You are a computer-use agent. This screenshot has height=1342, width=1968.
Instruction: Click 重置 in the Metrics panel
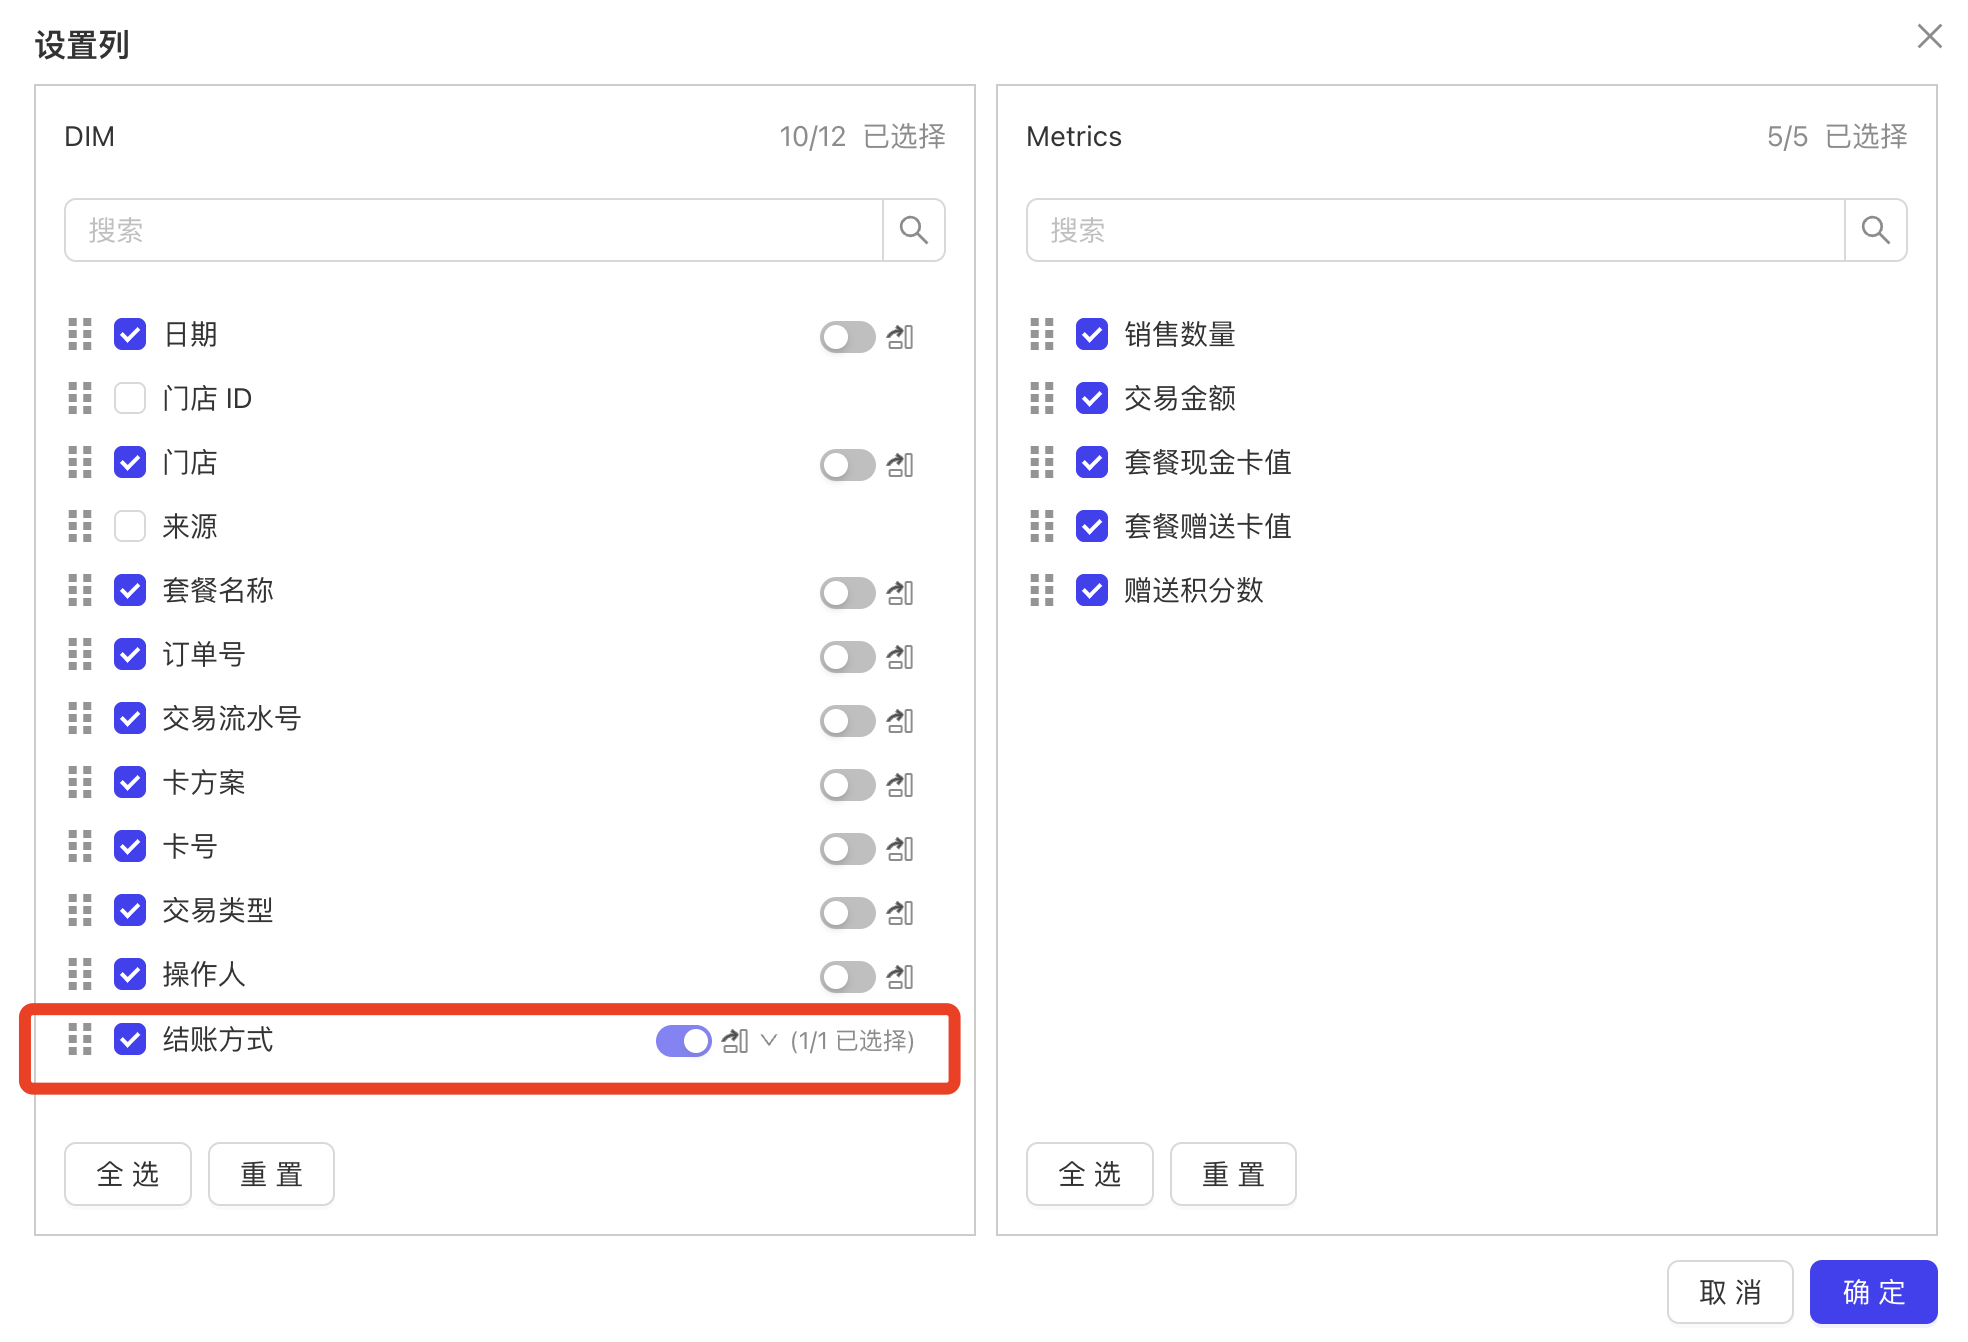tap(1233, 1174)
